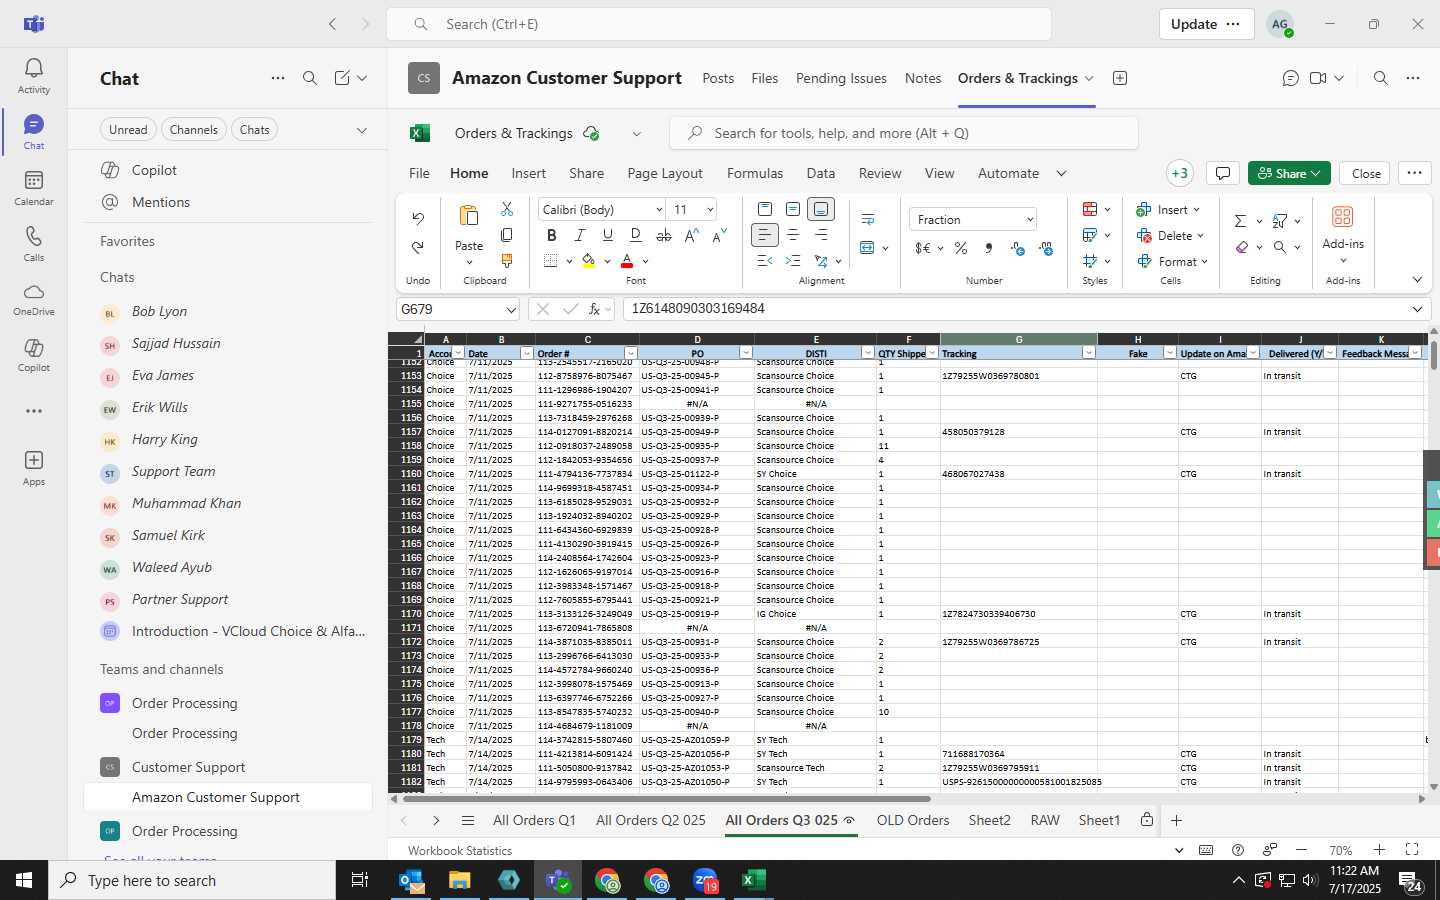Add a new worksheet with plus icon

pyautogui.click(x=1177, y=820)
